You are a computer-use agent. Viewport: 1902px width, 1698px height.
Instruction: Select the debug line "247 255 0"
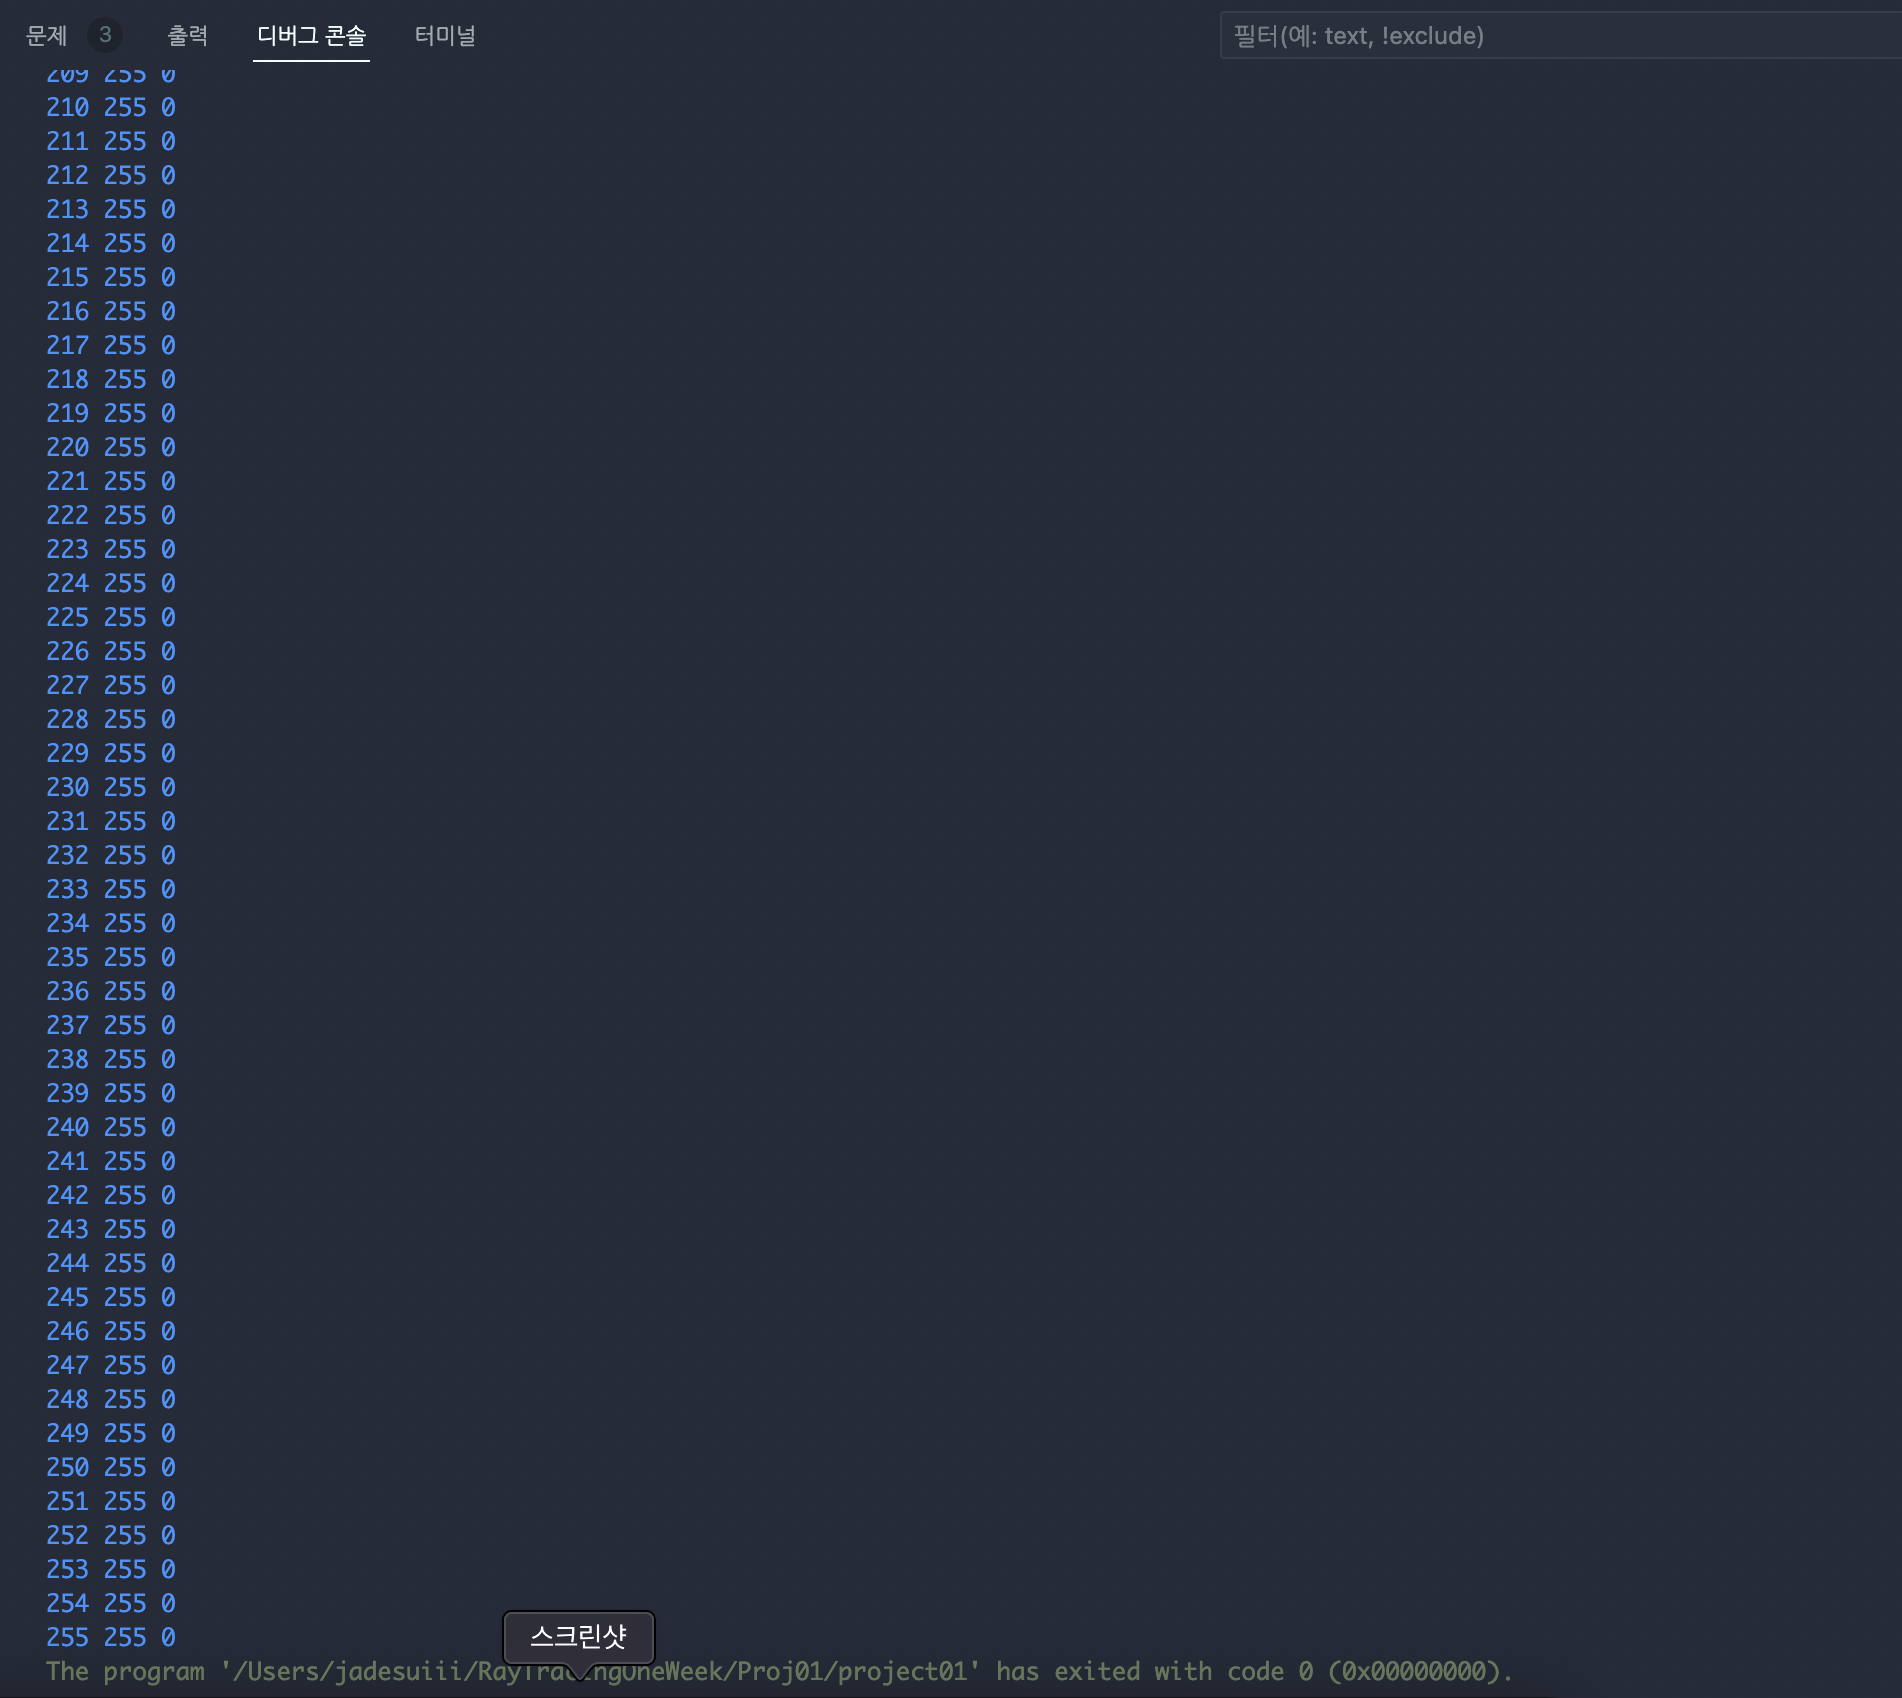111,1365
